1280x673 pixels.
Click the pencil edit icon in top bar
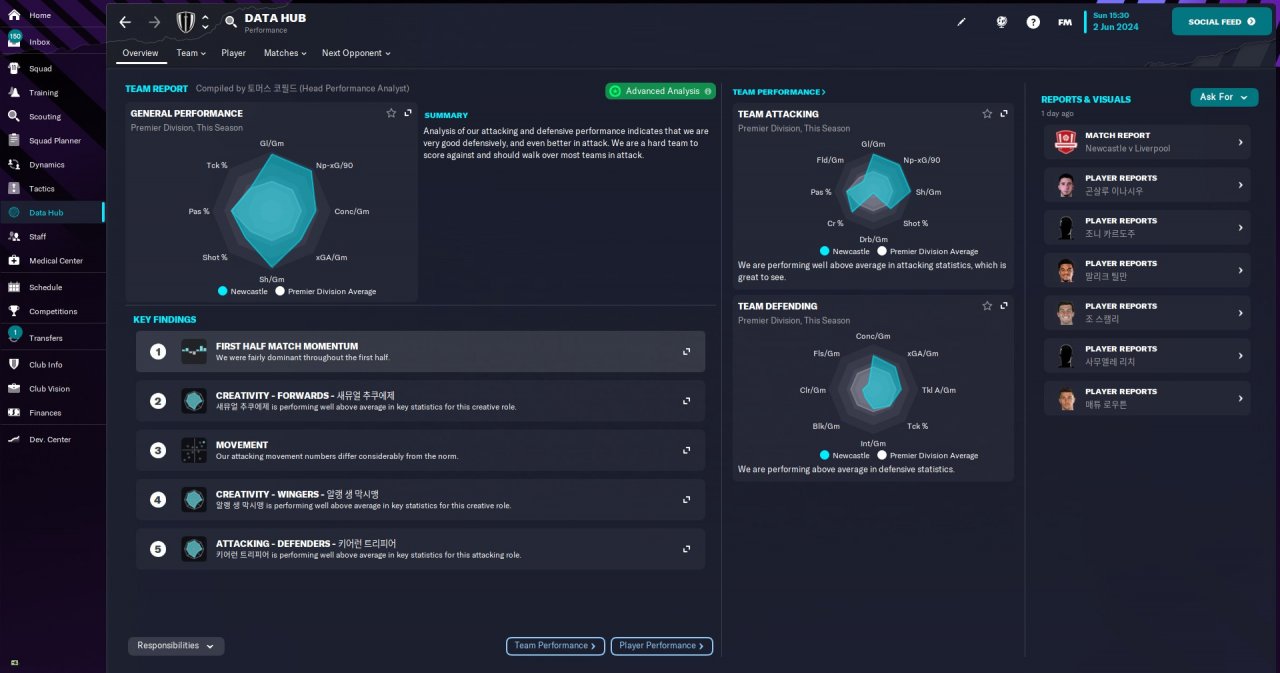962,22
